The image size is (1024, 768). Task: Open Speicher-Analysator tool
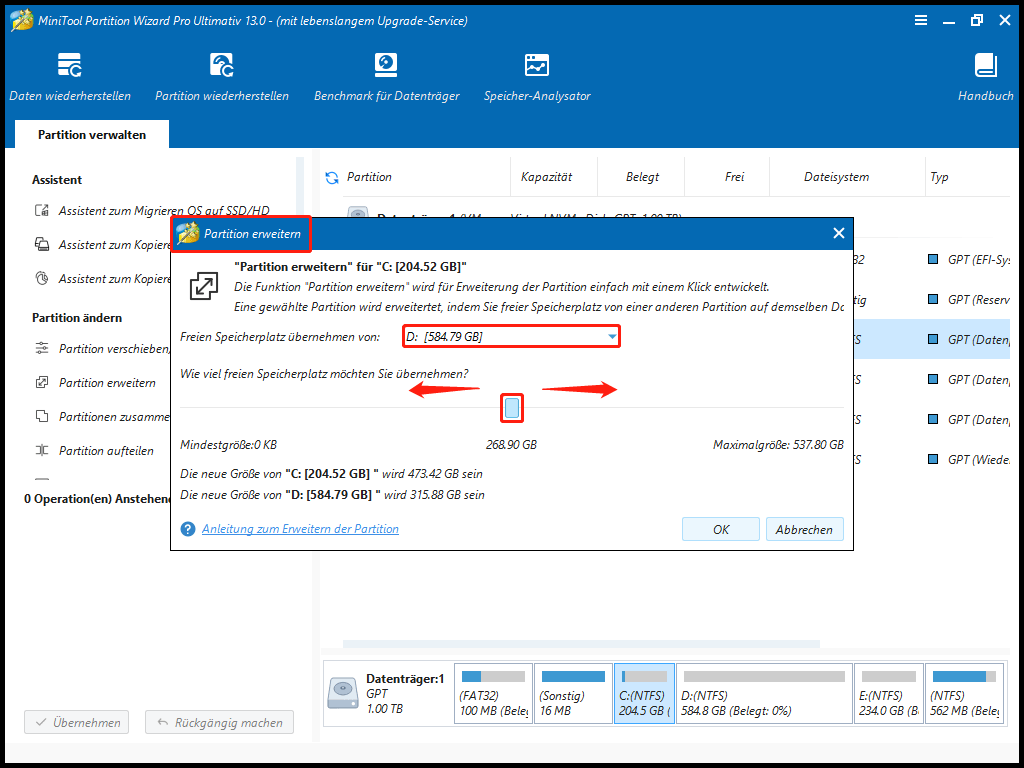(537, 77)
